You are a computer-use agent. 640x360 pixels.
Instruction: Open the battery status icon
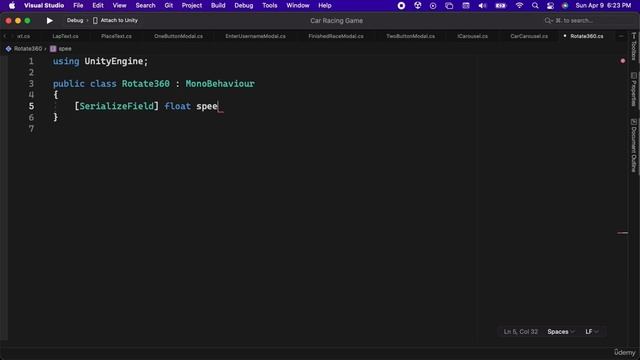[500, 6]
